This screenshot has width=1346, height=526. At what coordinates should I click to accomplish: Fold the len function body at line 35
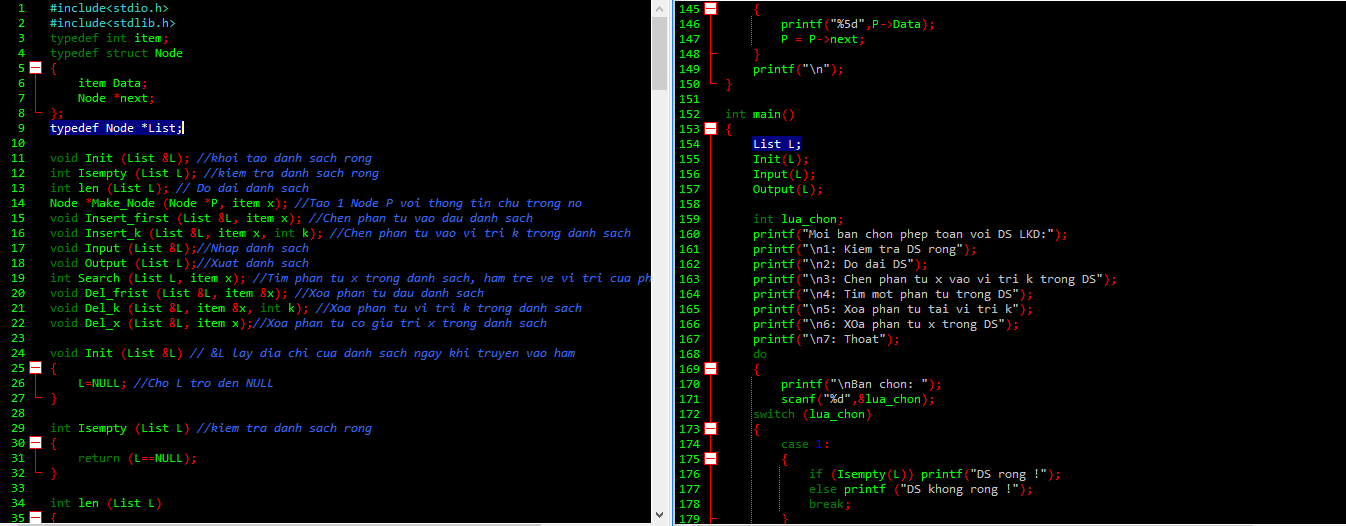coord(36,518)
